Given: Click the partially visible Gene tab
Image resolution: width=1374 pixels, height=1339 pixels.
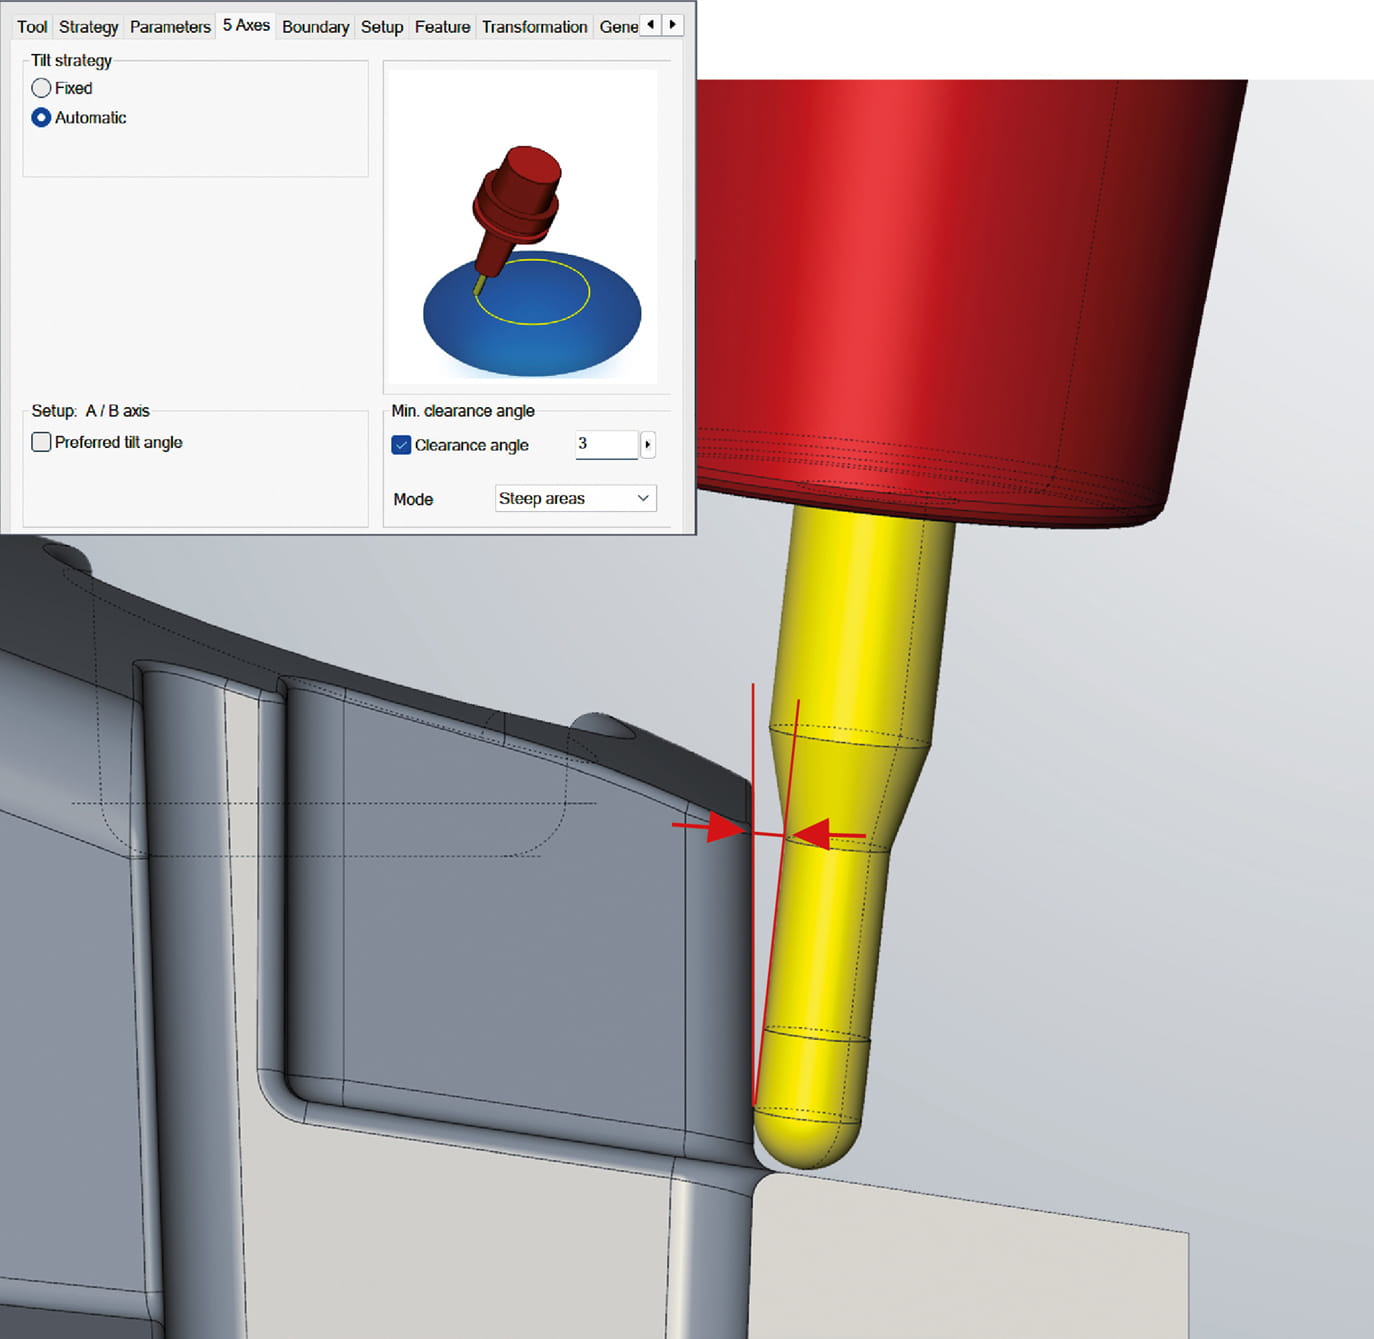Looking at the screenshot, I should click(618, 27).
